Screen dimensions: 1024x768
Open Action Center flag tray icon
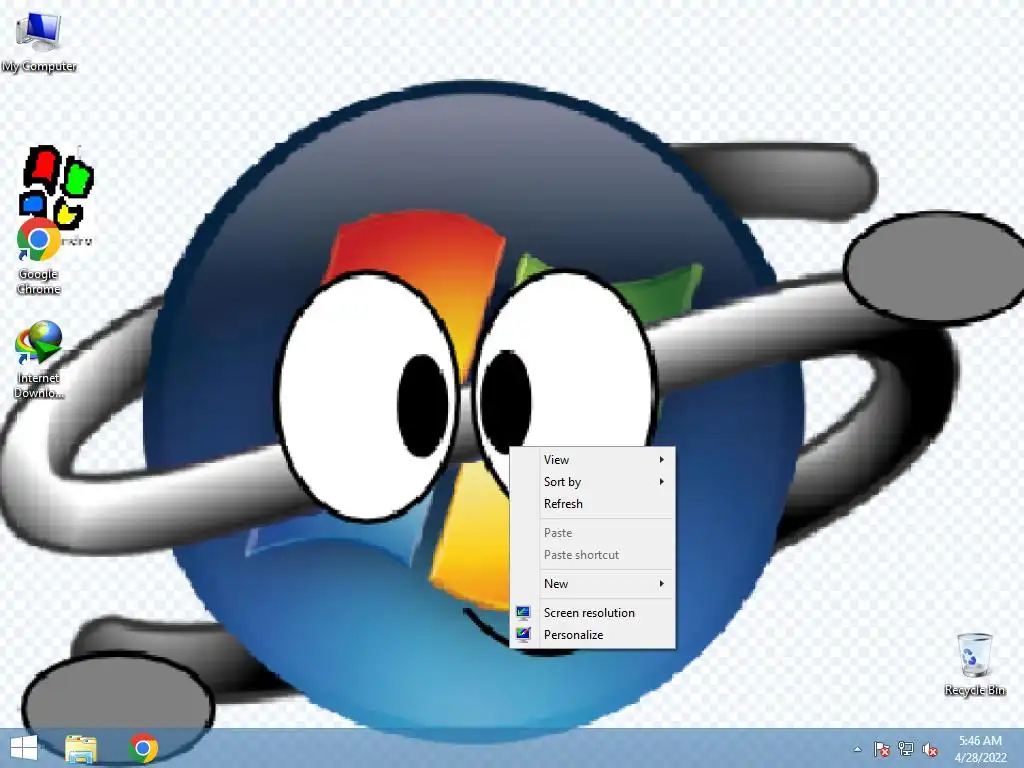pos(882,749)
